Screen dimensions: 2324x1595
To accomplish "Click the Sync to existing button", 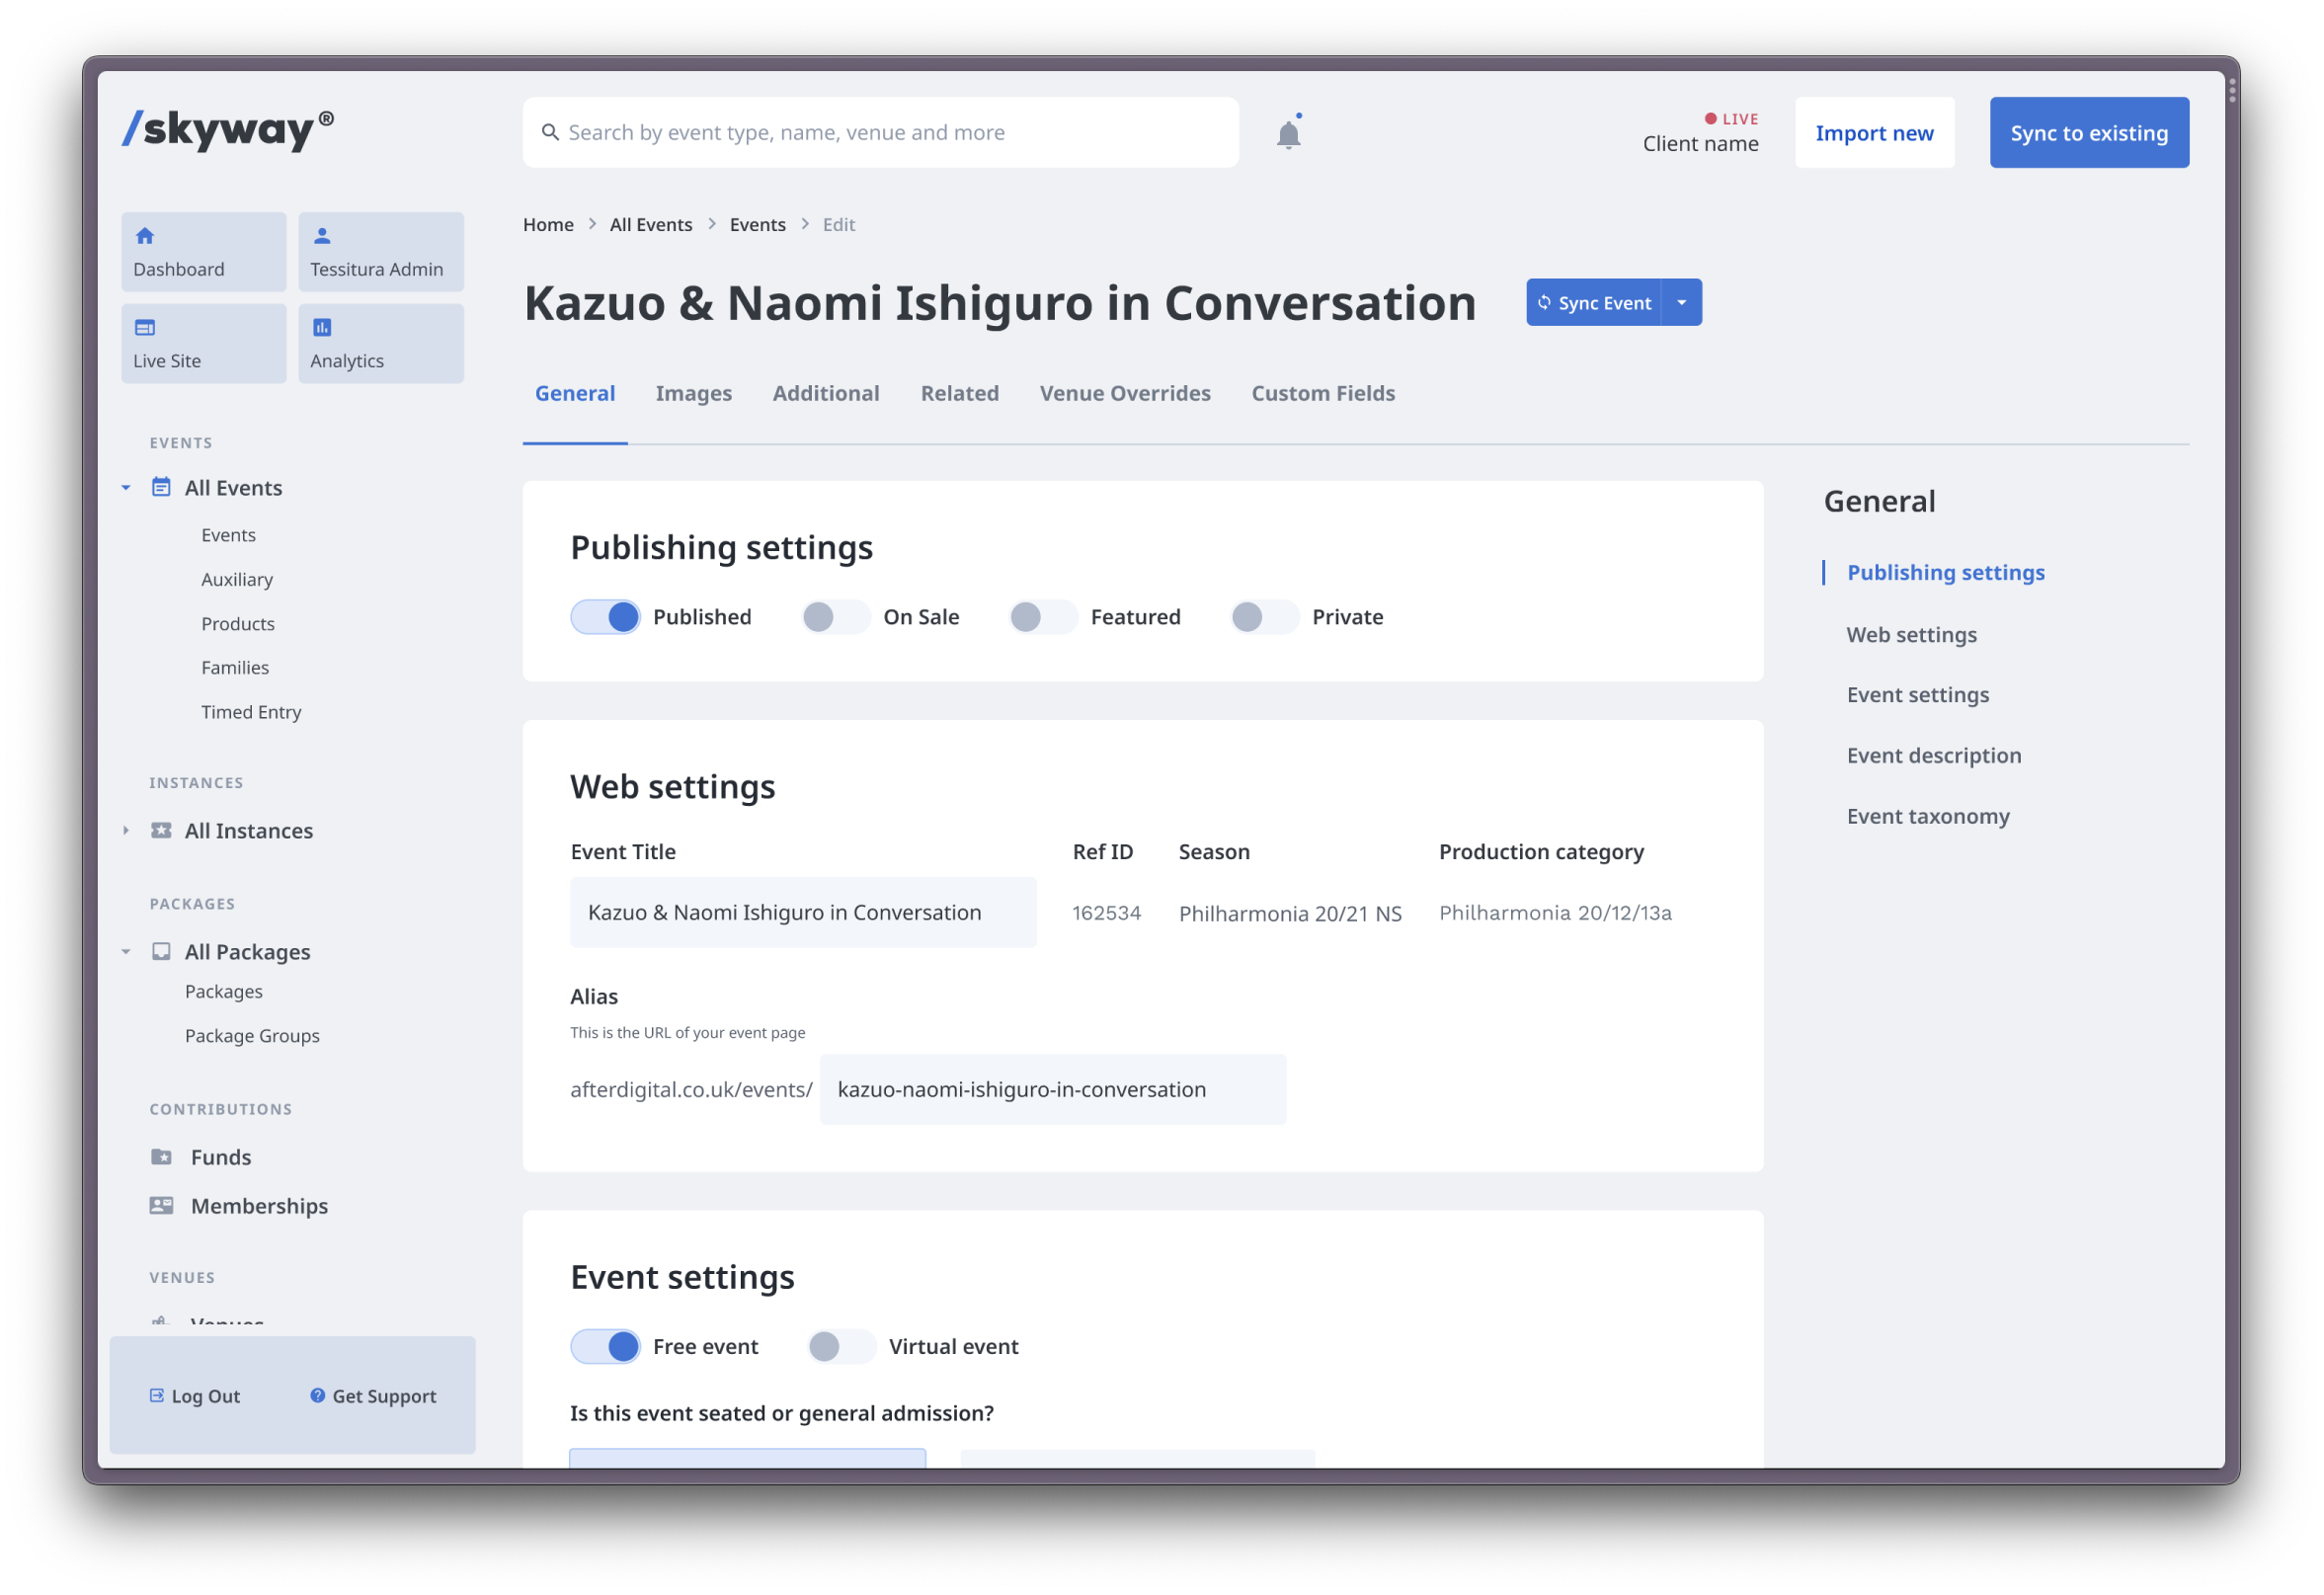I will pos(2089,132).
